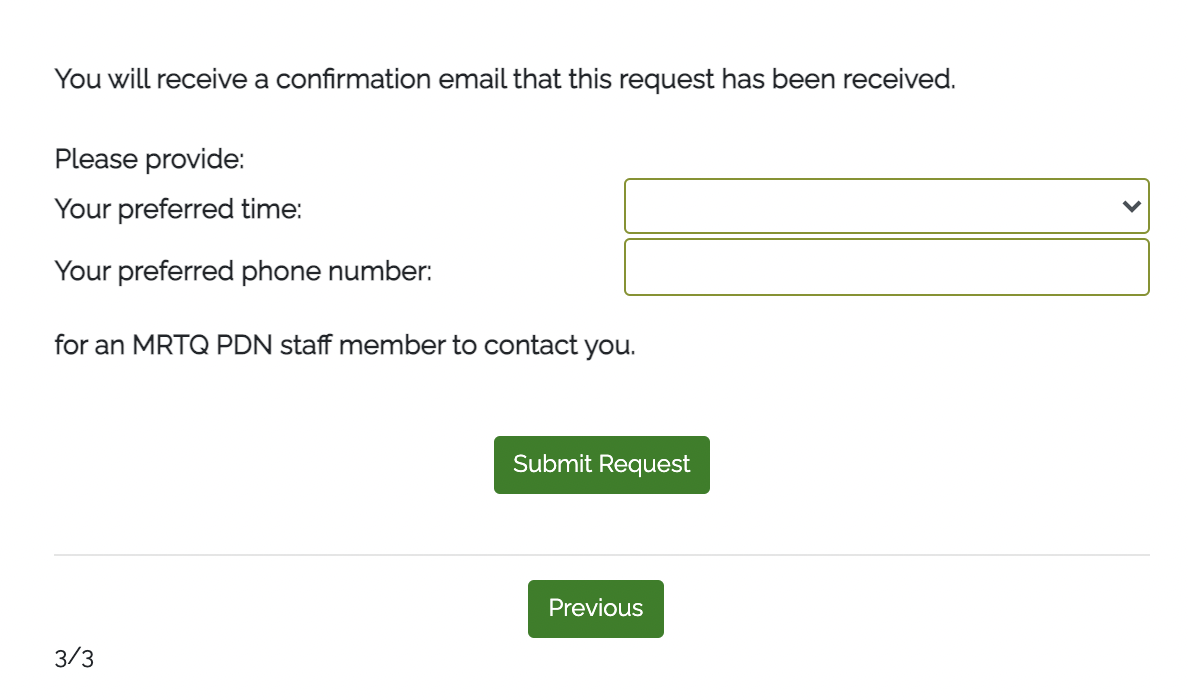Click the 3/3 page step indicator

pos(74,659)
